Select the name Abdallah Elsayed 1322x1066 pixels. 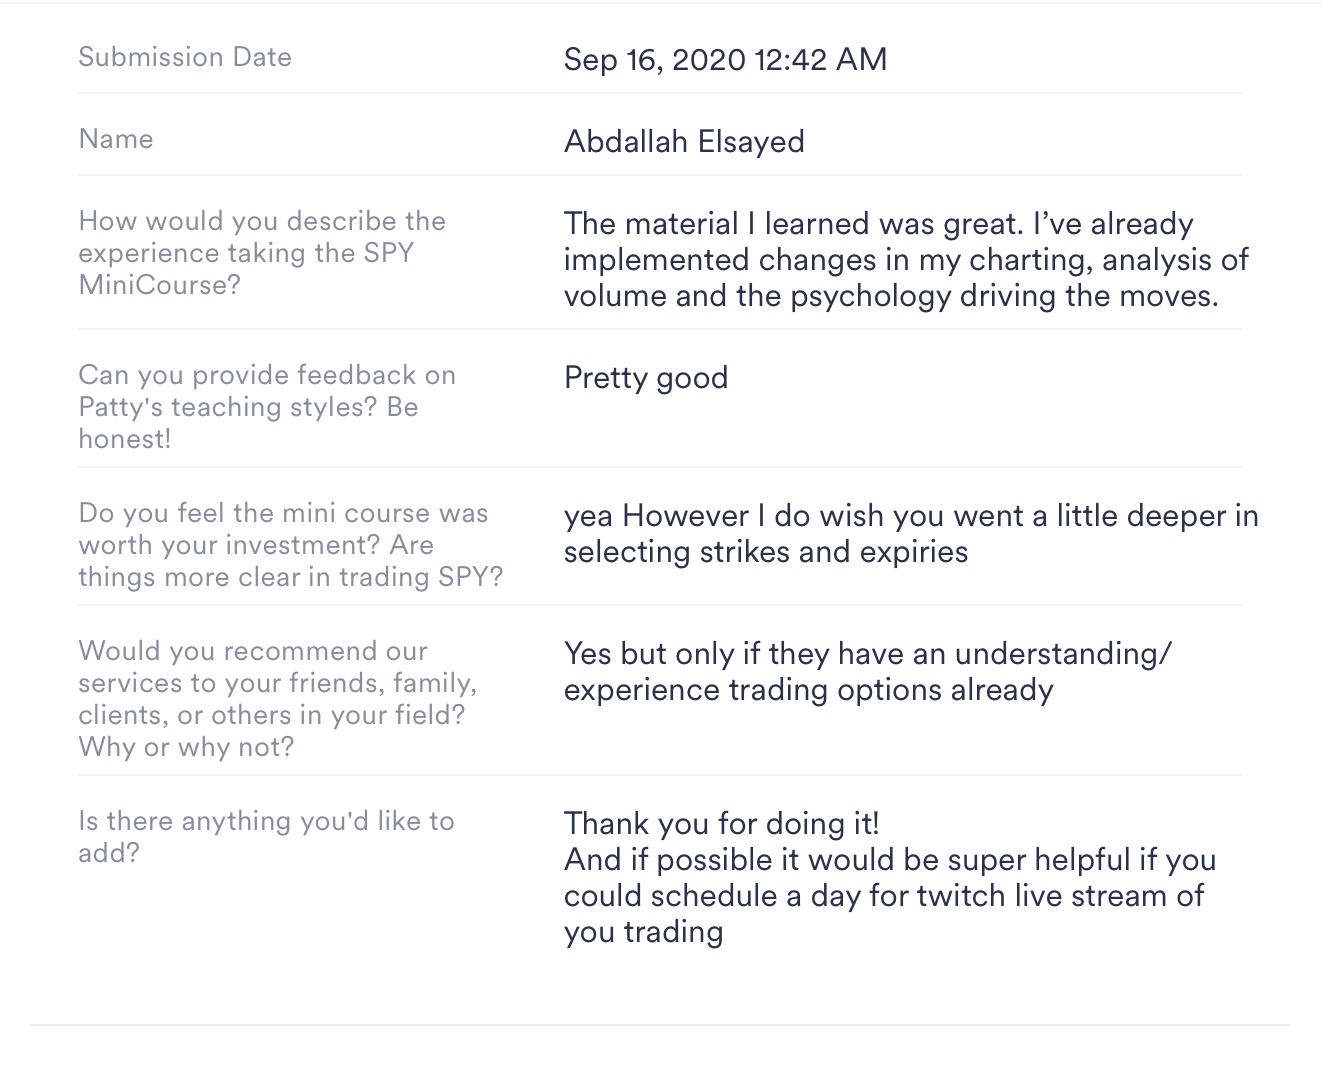pyautogui.click(x=684, y=141)
